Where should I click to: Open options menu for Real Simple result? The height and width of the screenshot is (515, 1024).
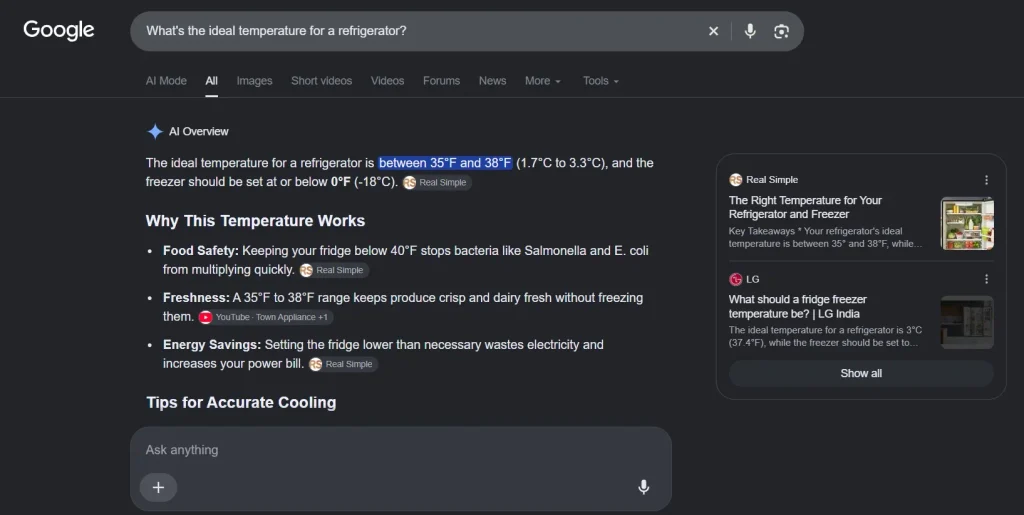(986, 179)
